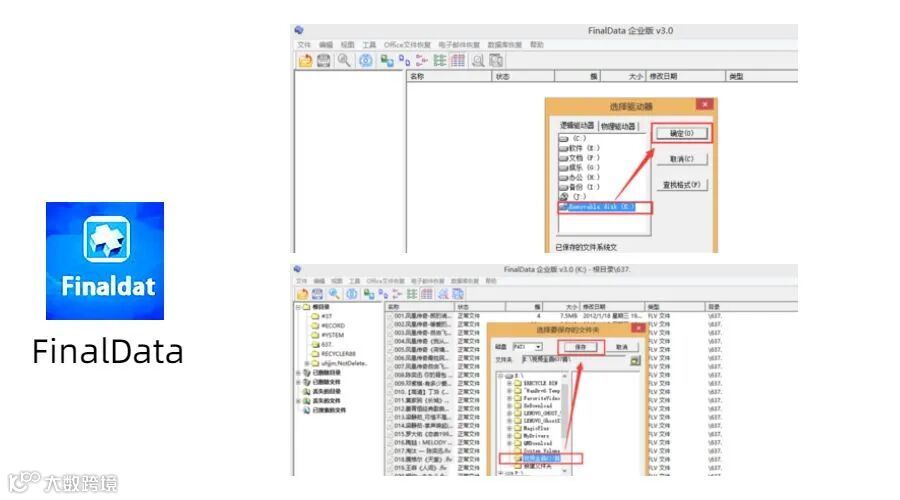Click the magnifier Find icon in upper window toolbar
This screenshot has height=500, width=900.
[344, 60]
